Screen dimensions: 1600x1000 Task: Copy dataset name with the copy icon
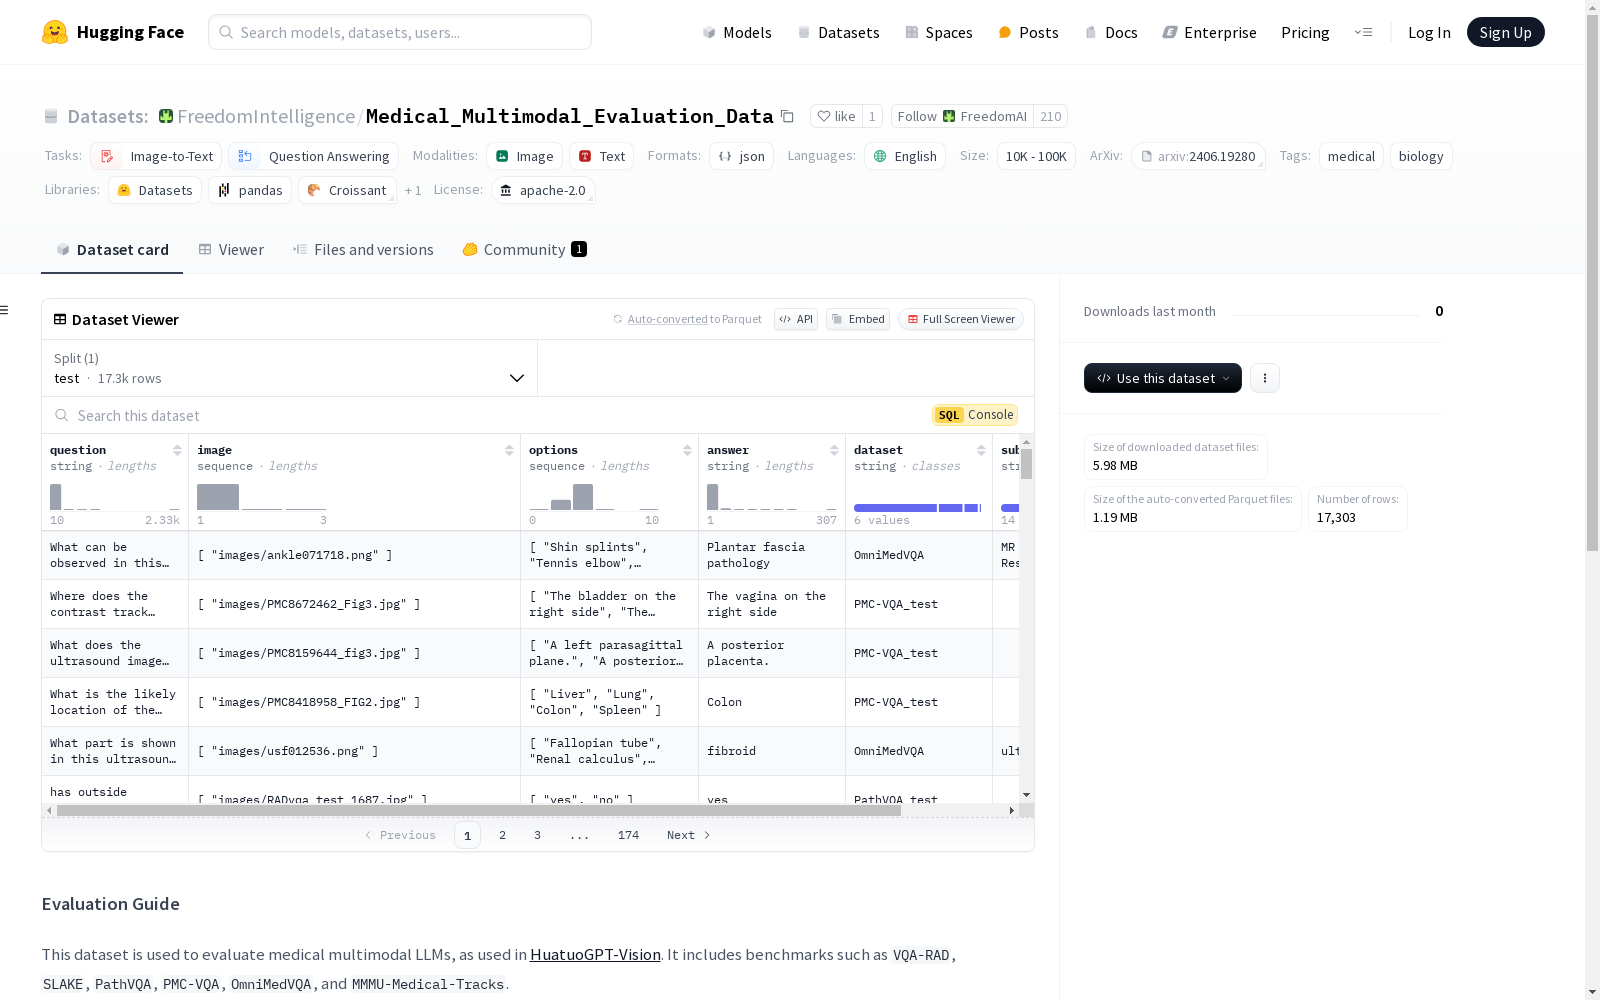coord(787,116)
